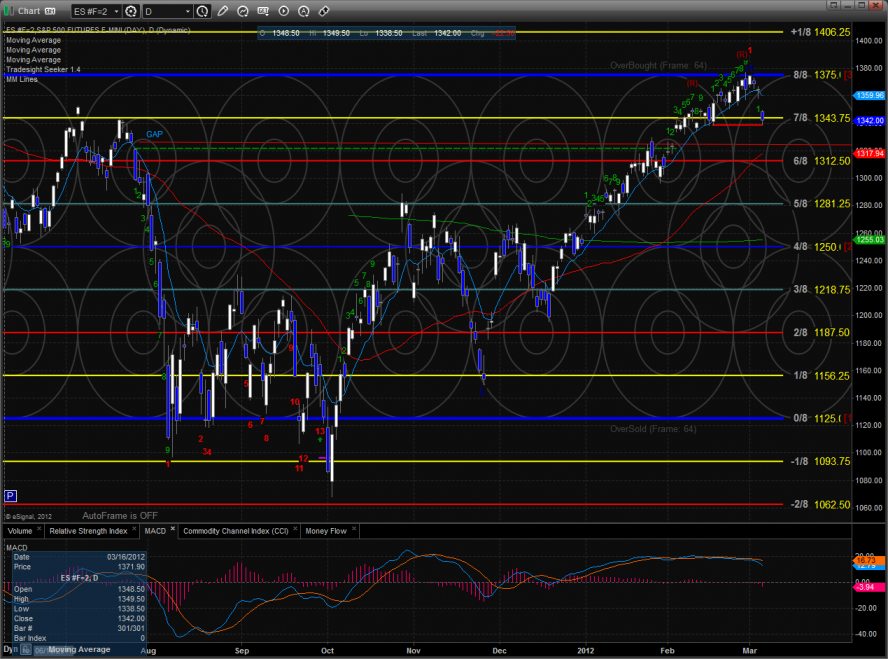888x659 pixels.
Task: Click the 1342.00 last price marker
Action: tap(869, 121)
